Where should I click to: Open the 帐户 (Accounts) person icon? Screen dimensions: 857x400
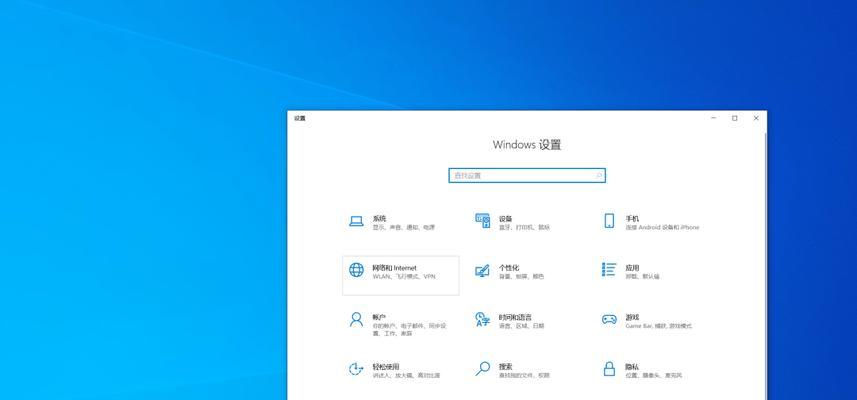[x=356, y=319]
